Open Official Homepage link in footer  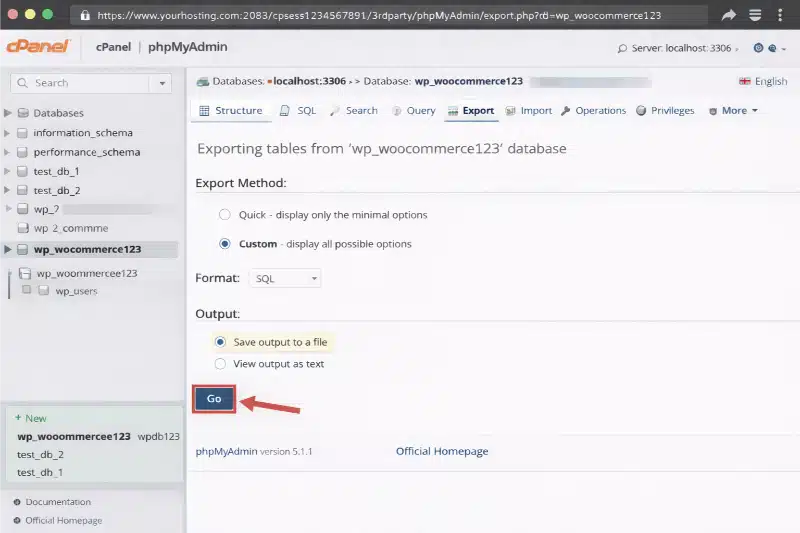442,451
